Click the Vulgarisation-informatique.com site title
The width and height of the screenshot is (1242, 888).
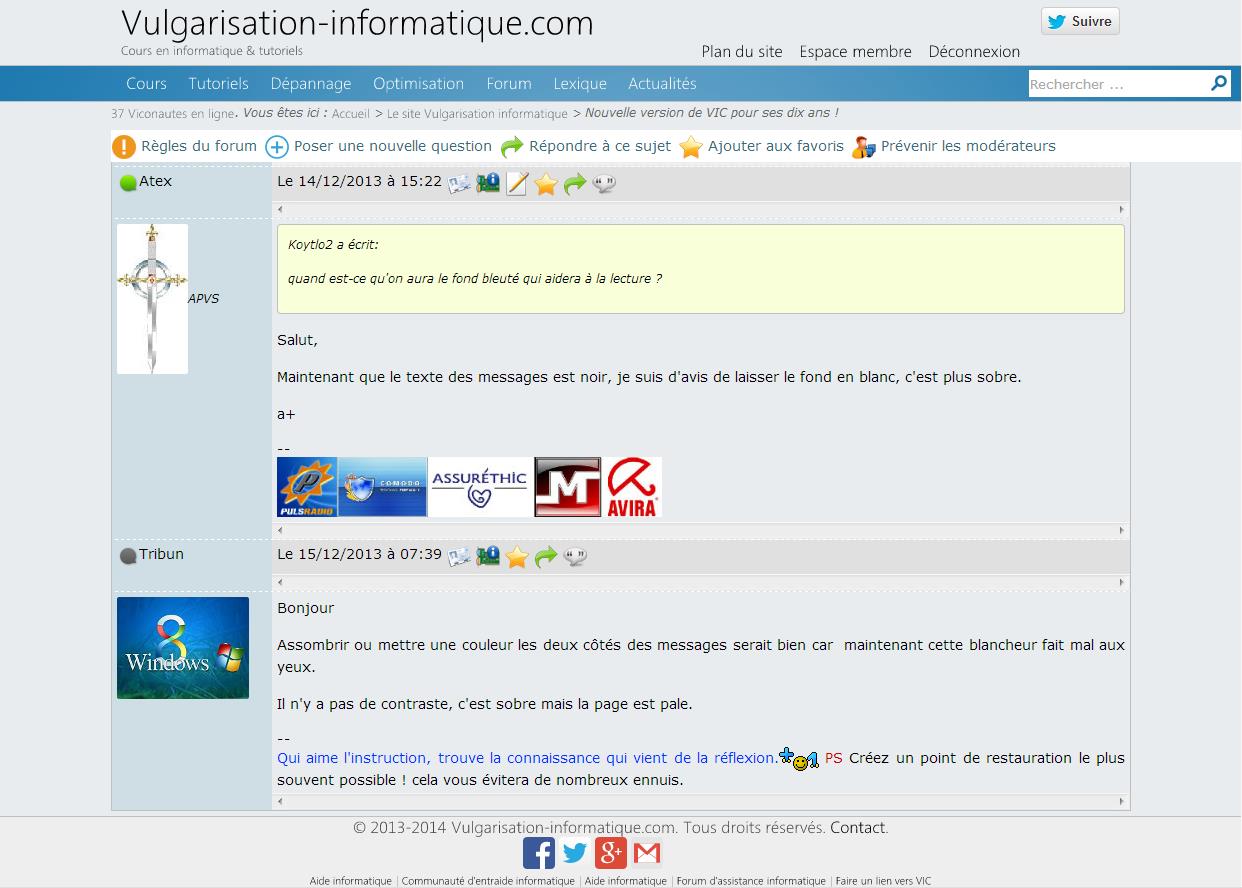coord(357,23)
